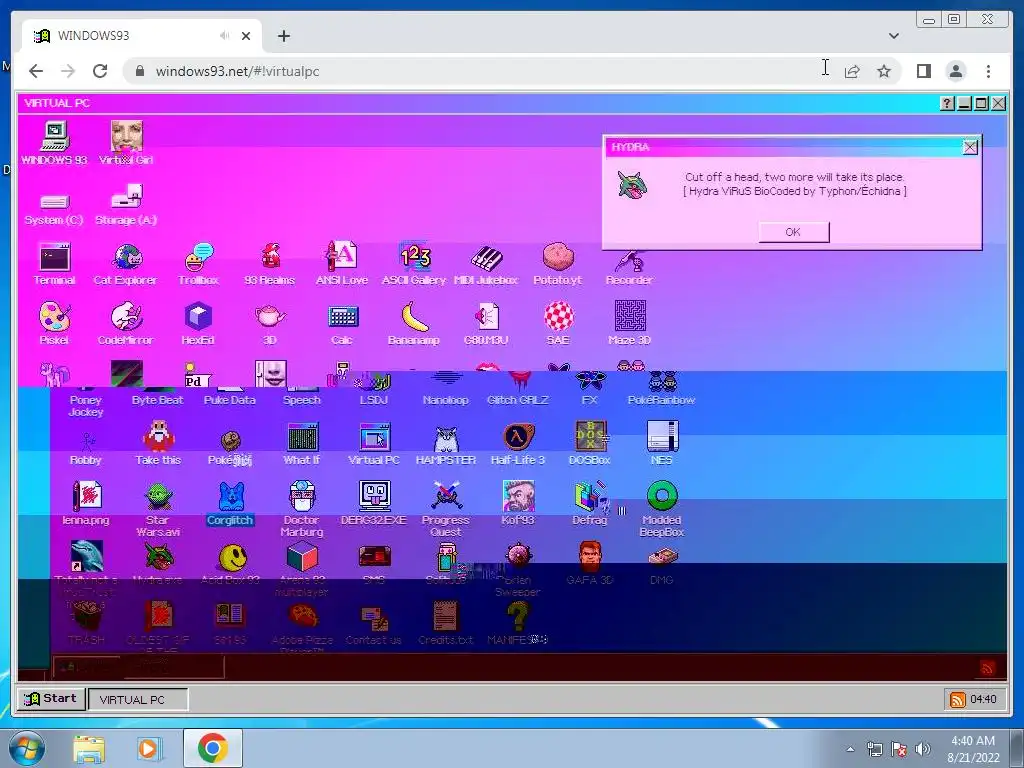
Task: Open the Kof93 icon
Action: 518,496
